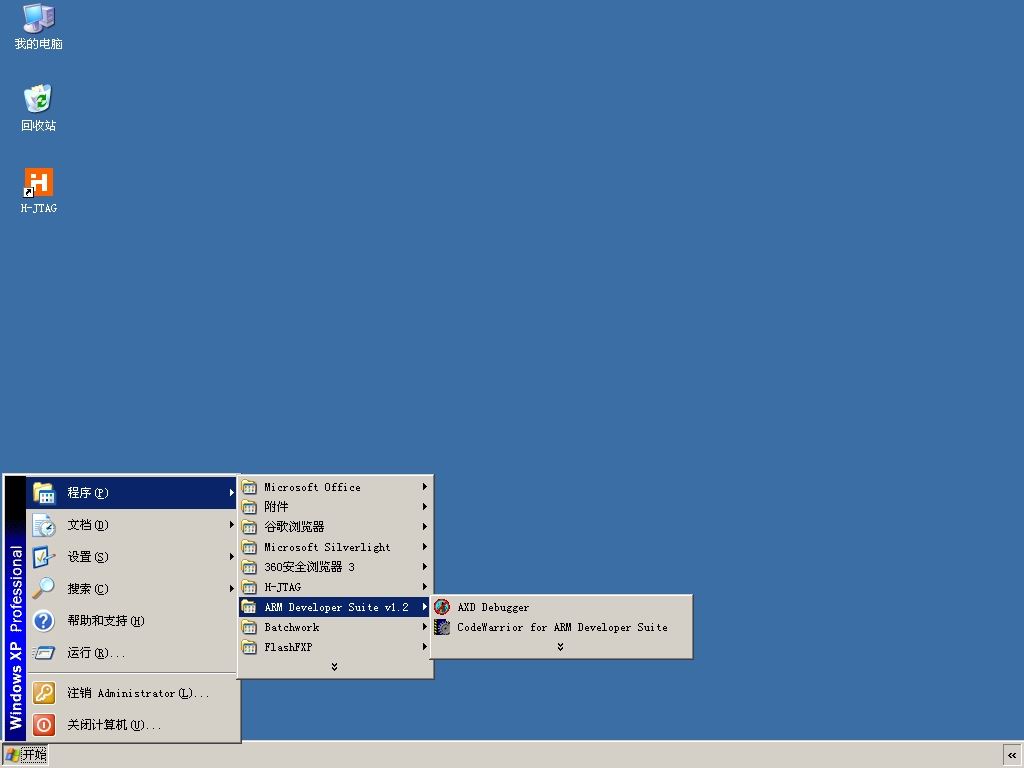Click the submenu arrow beside 文档(D)
Screen dimensions: 1024x768
click(231, 525)
